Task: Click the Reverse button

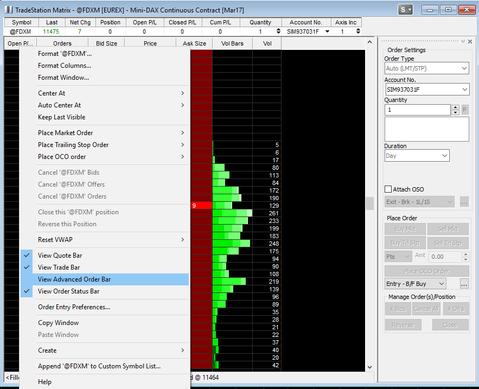Action: [403, 325]
